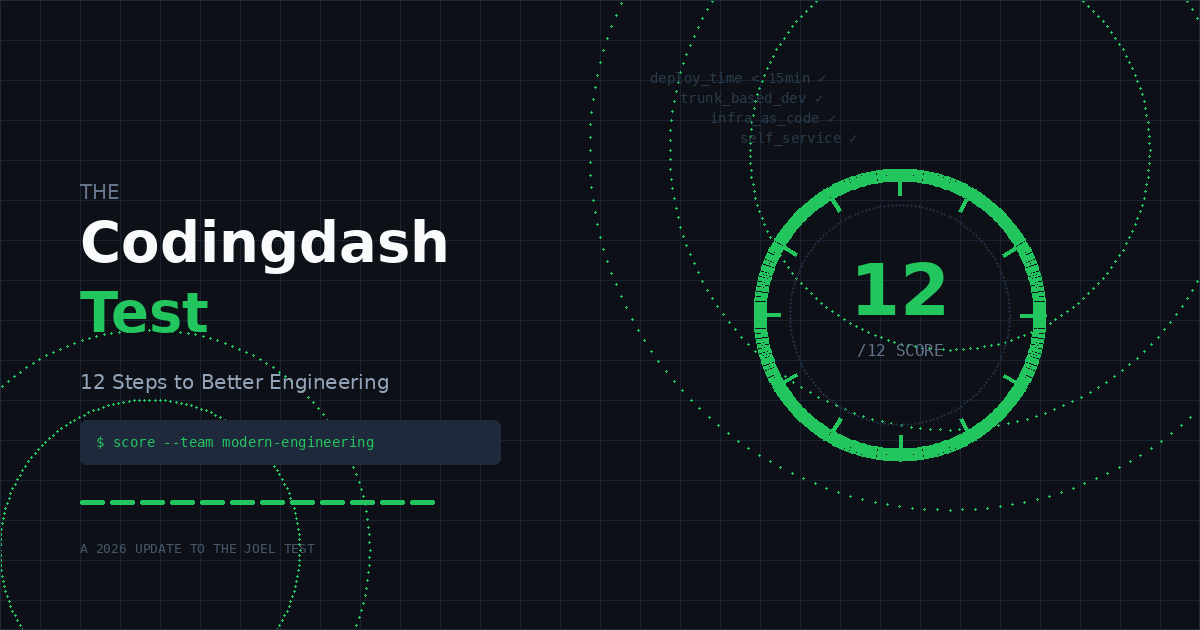
Task: Click the green gauge ring icon
Action: (x=898, y=175)
